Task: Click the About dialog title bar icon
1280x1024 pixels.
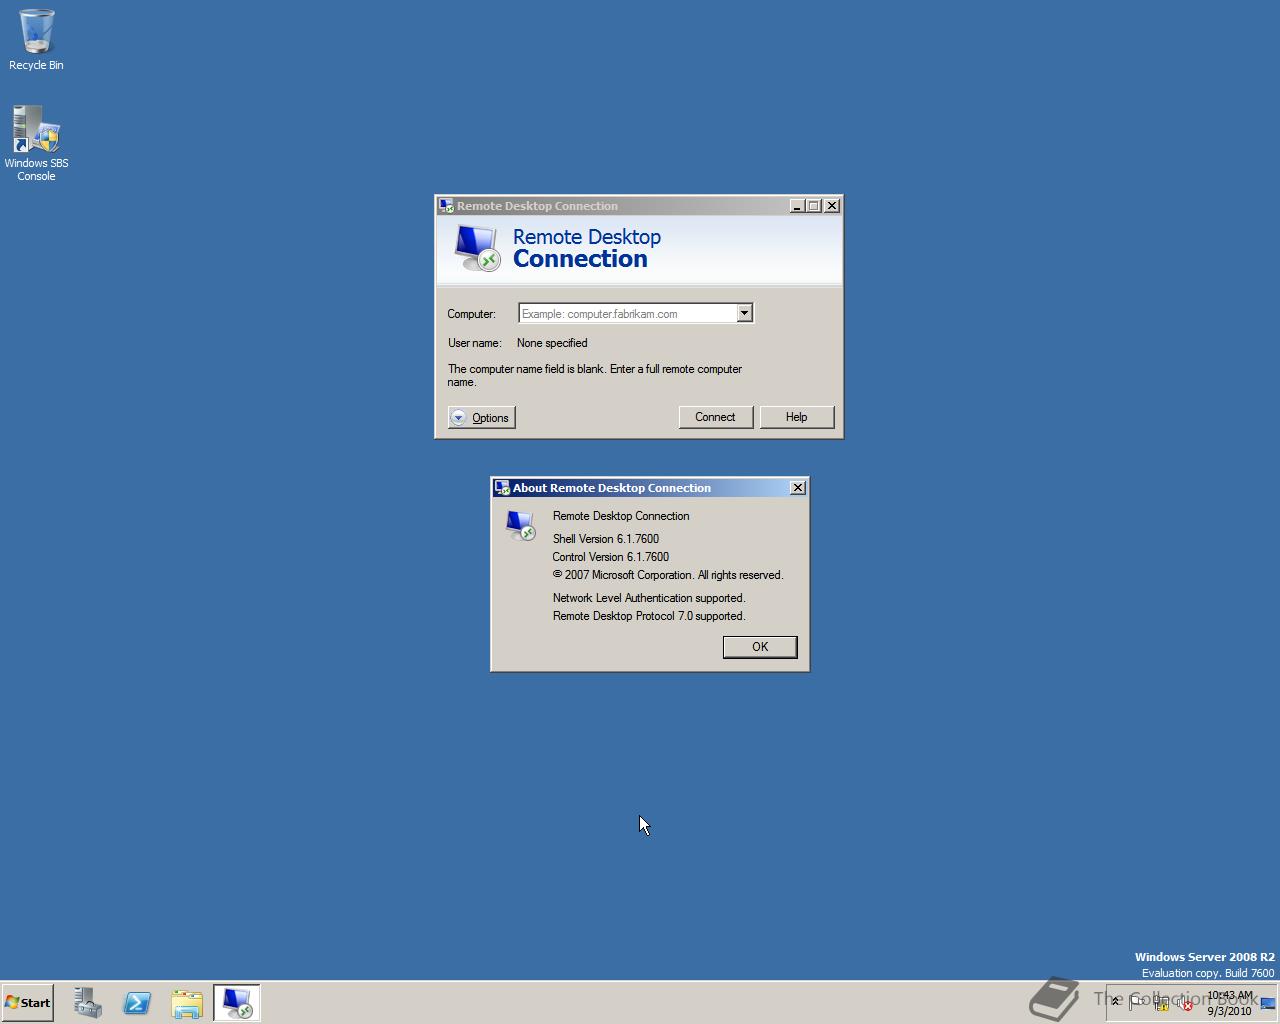Action: point(502,488)
